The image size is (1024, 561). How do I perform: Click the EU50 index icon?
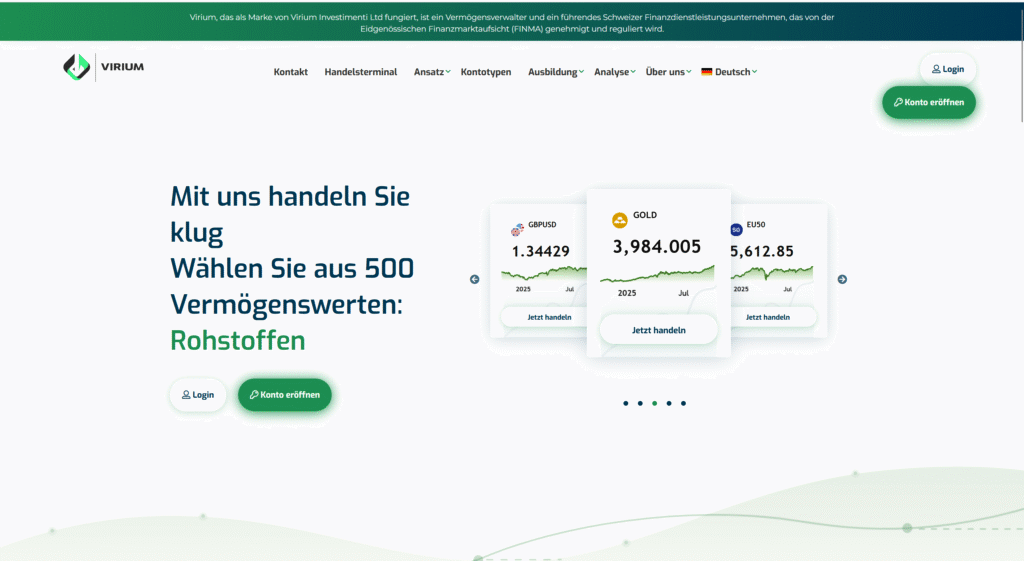737,229
